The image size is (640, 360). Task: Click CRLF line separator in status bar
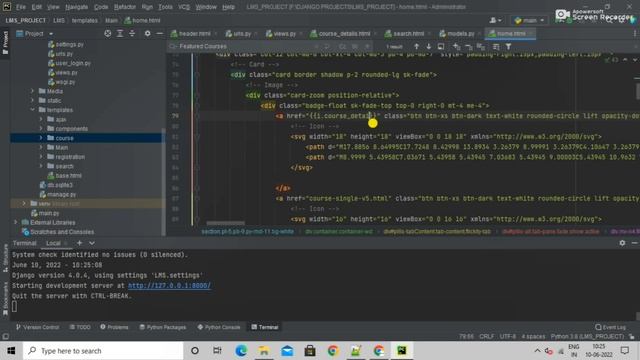[x=487, y=336]
